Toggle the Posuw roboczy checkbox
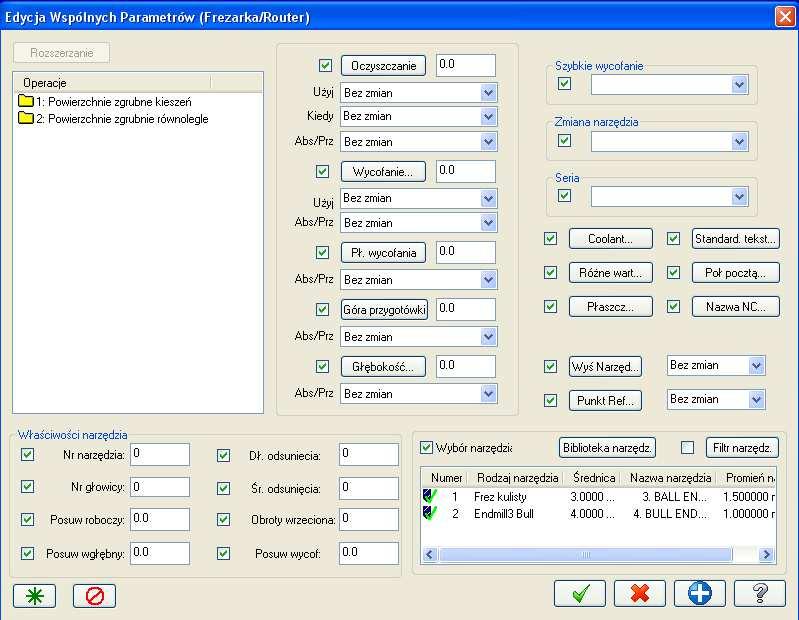Screen dimensions: 799x620 pyautogui.click(x=28, y=519)
